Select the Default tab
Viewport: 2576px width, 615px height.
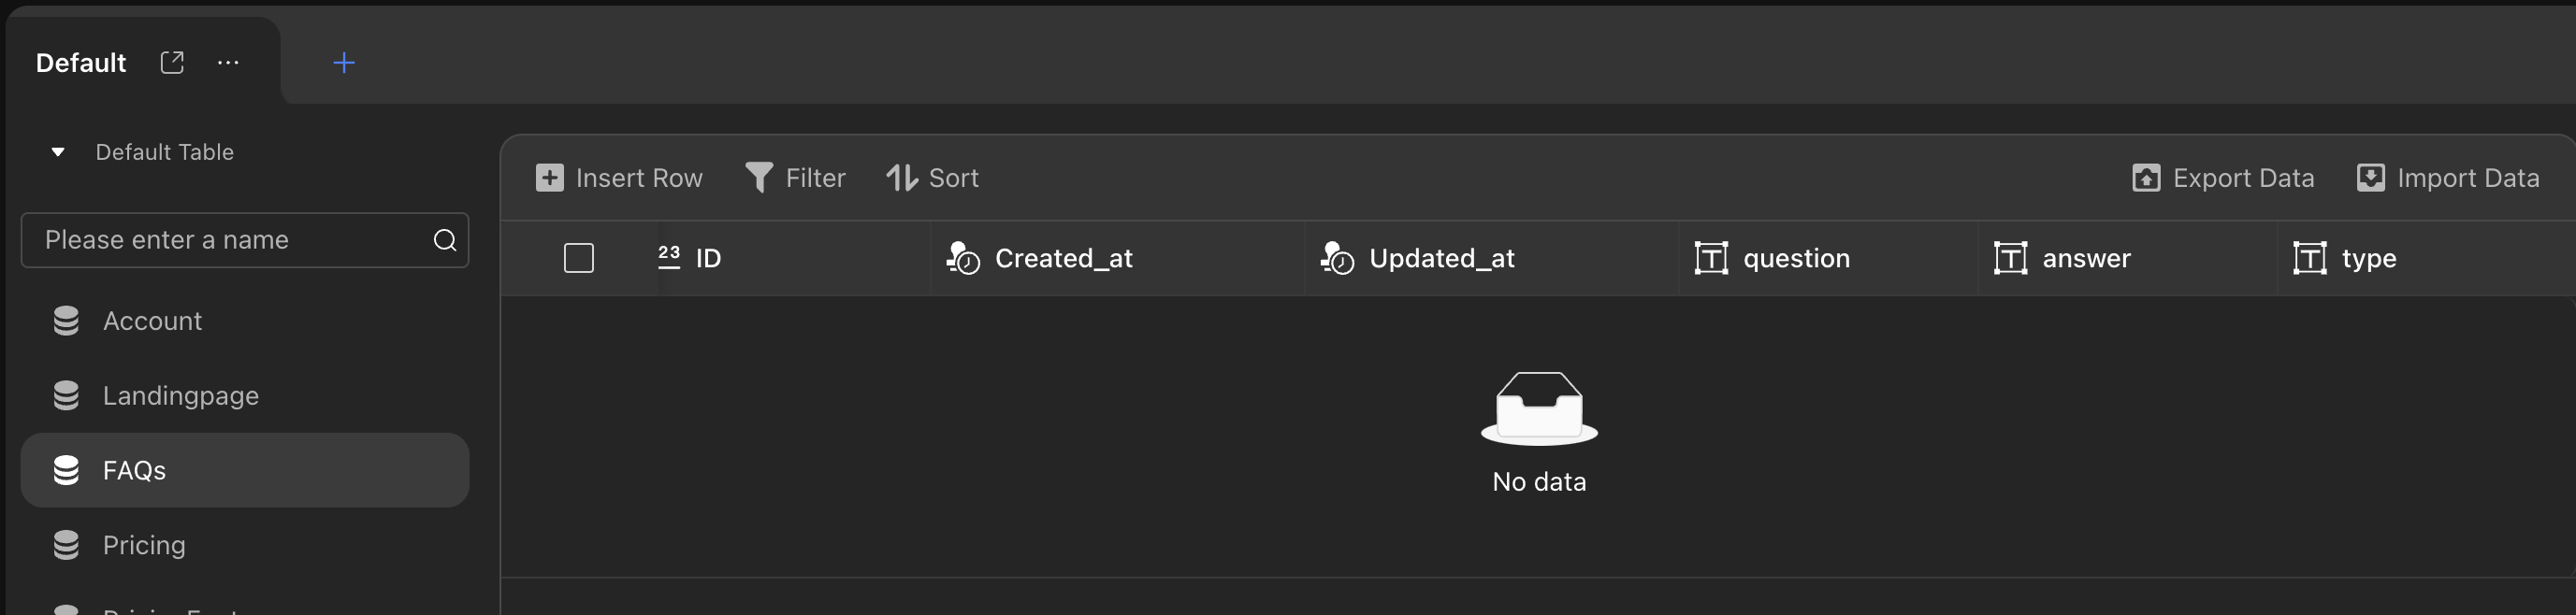(x=81, y=63)
